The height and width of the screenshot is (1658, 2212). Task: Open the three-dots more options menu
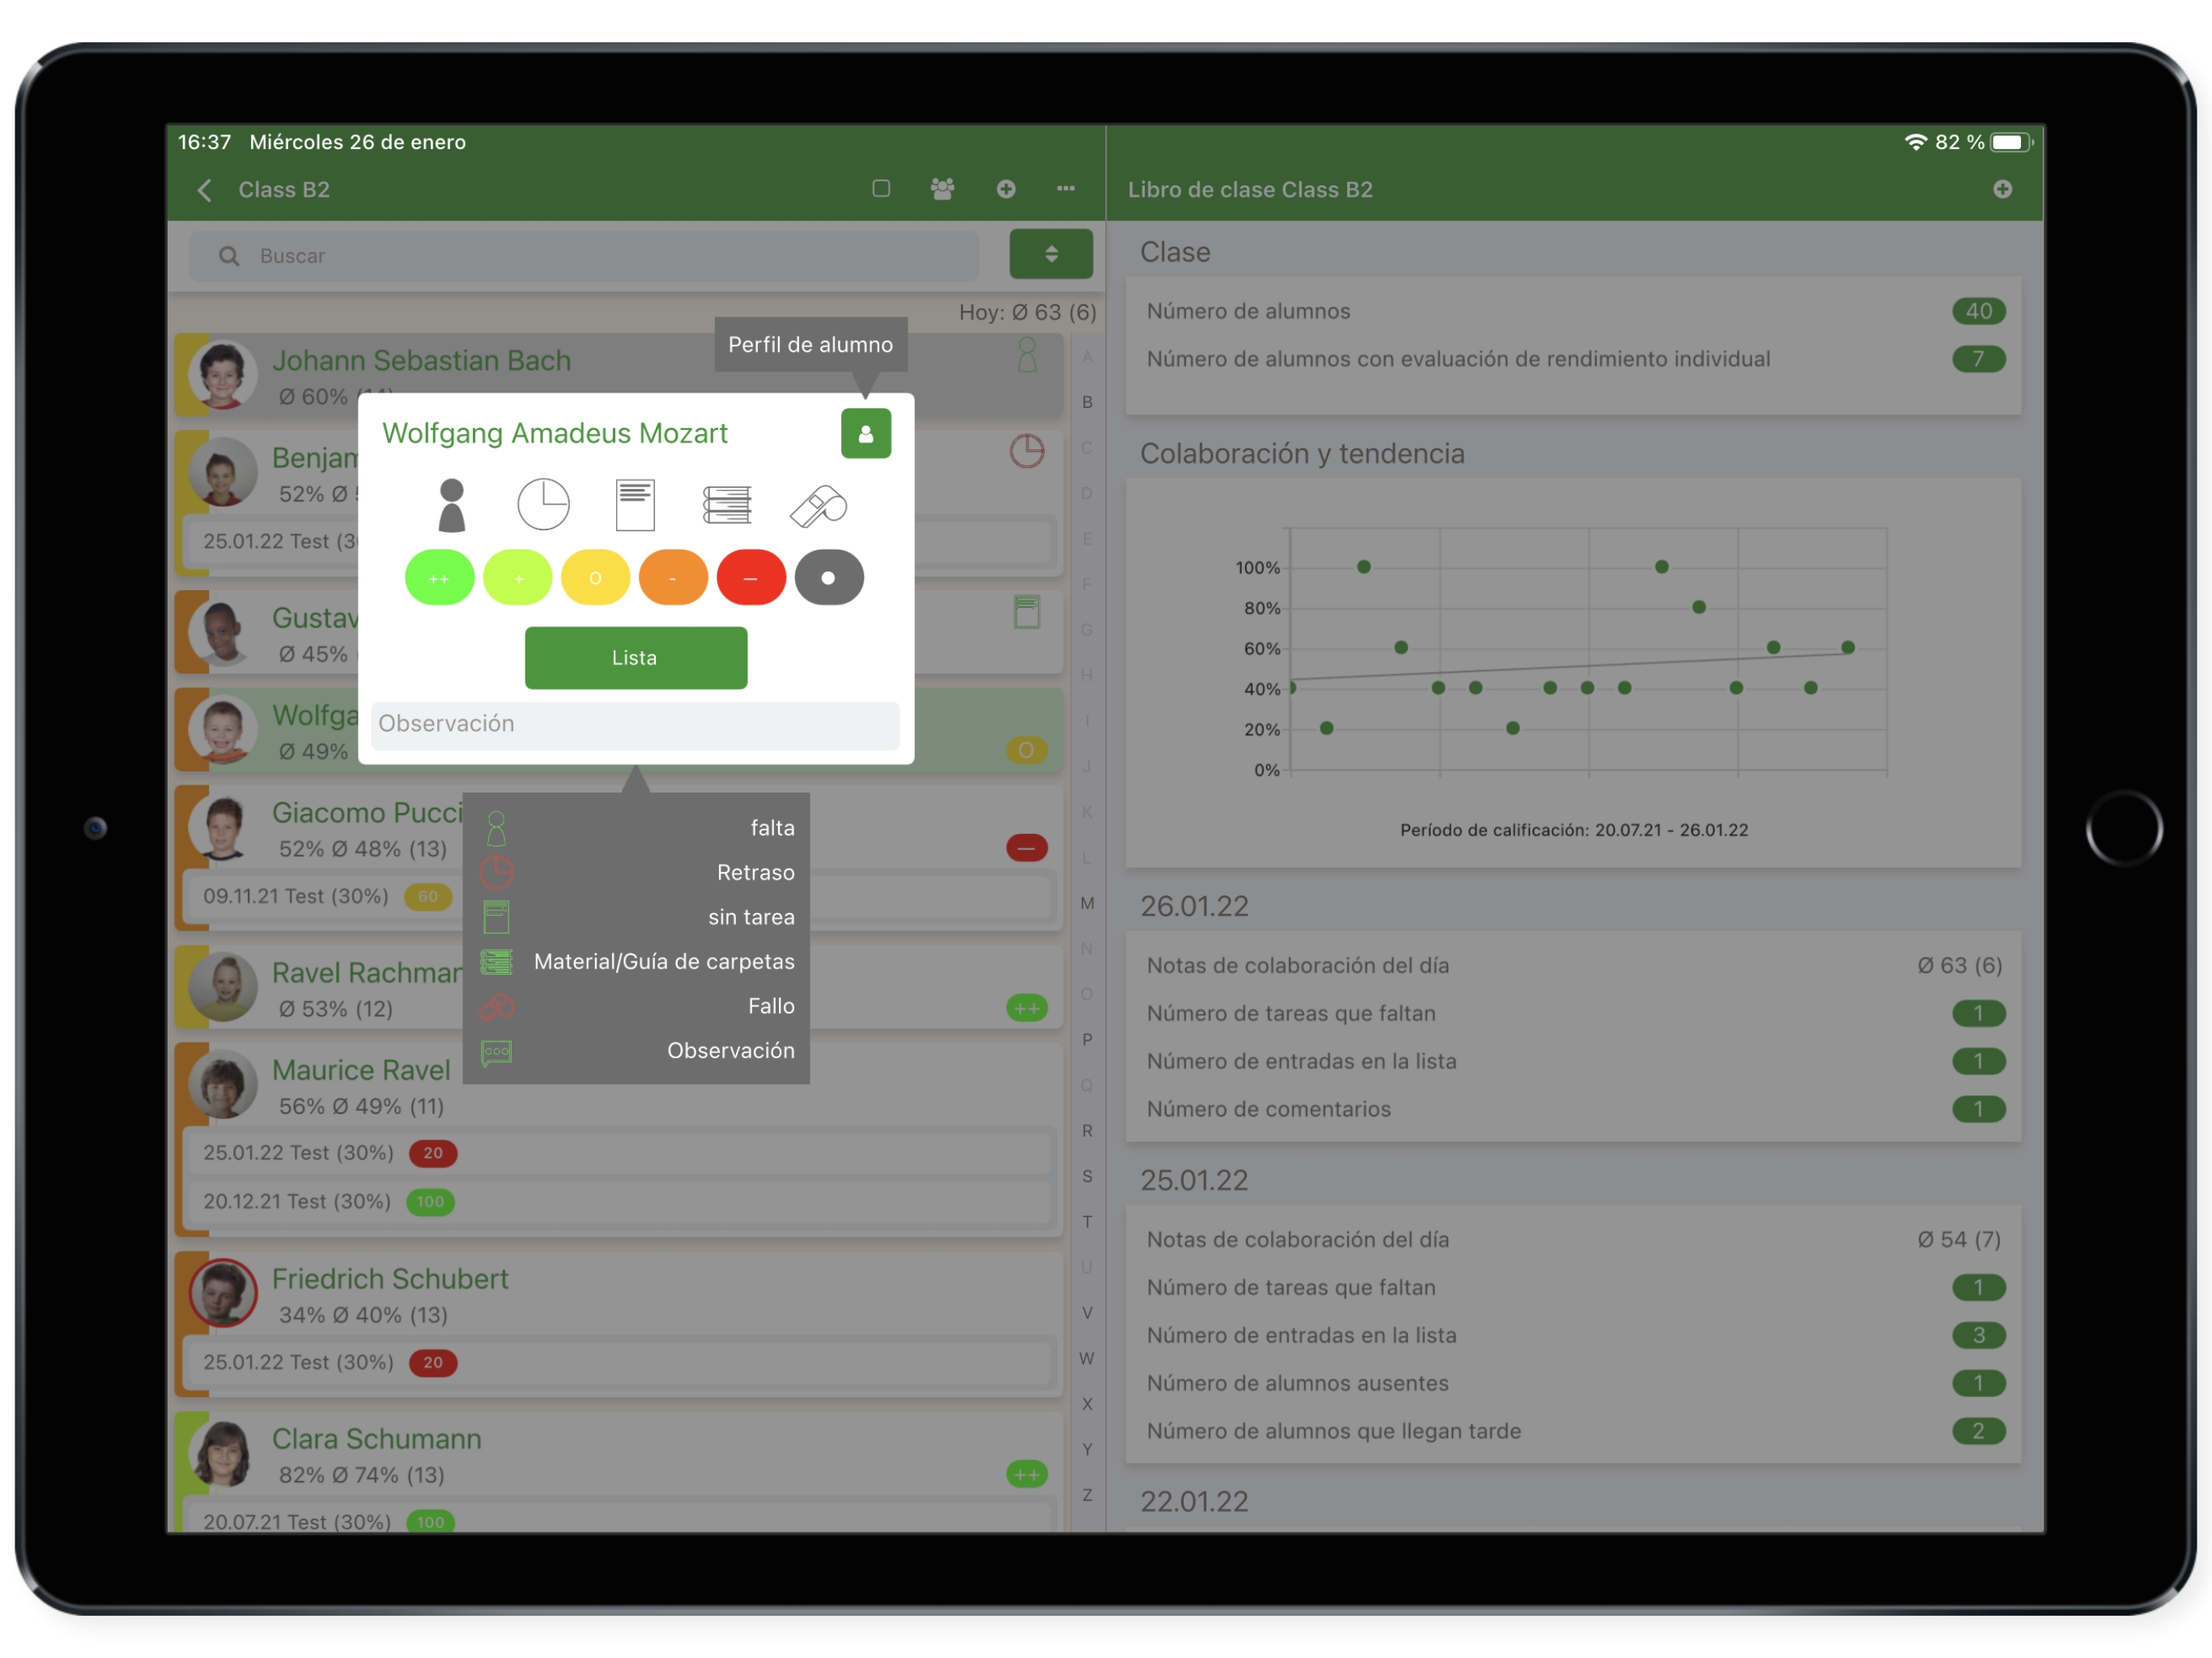1066,189
